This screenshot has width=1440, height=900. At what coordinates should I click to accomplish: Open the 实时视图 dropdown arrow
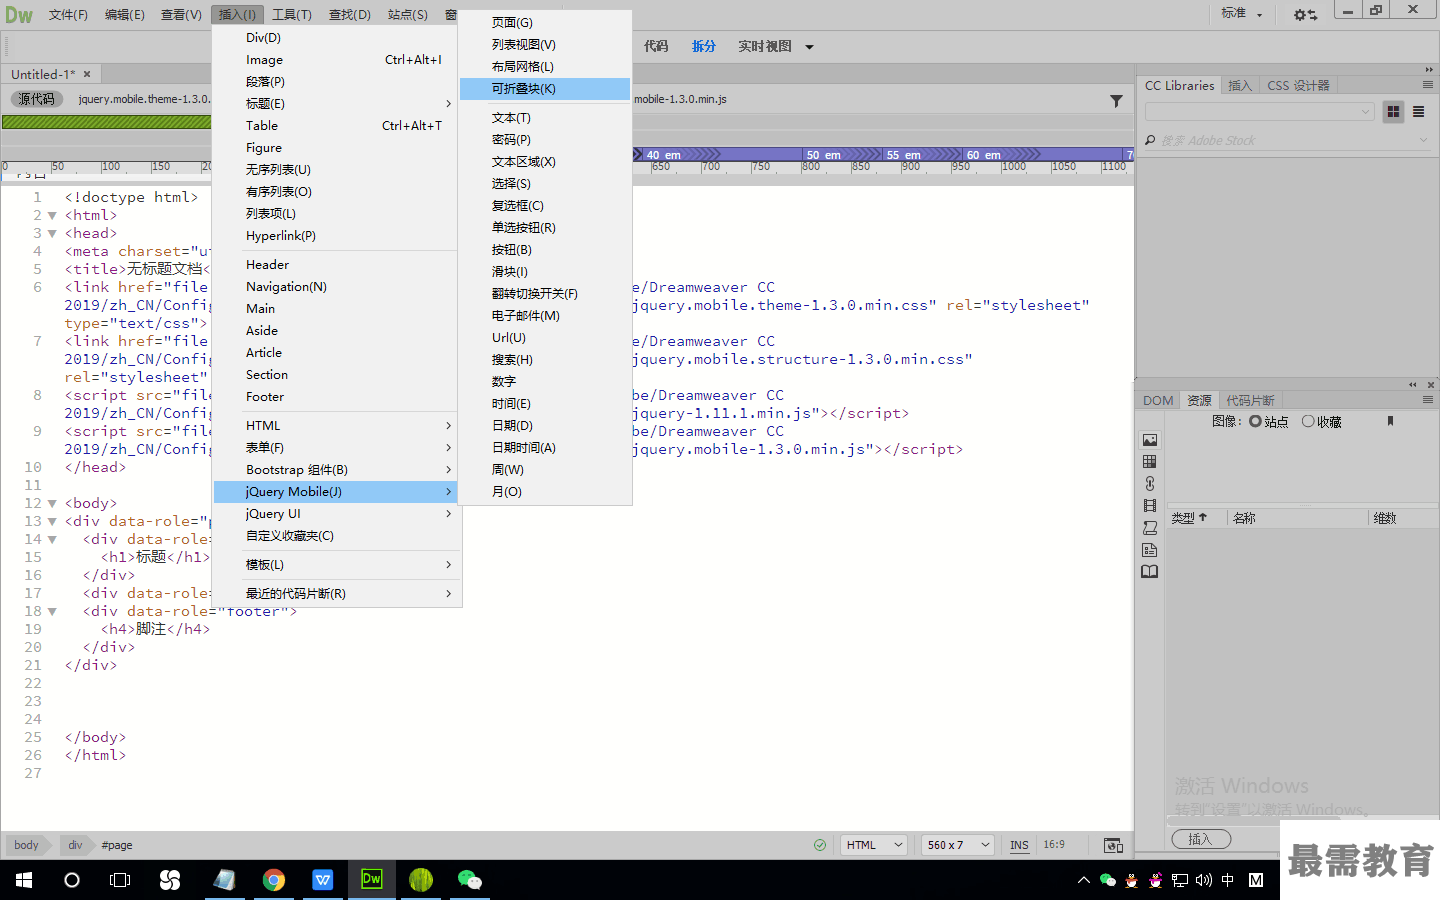click(809, 47)
